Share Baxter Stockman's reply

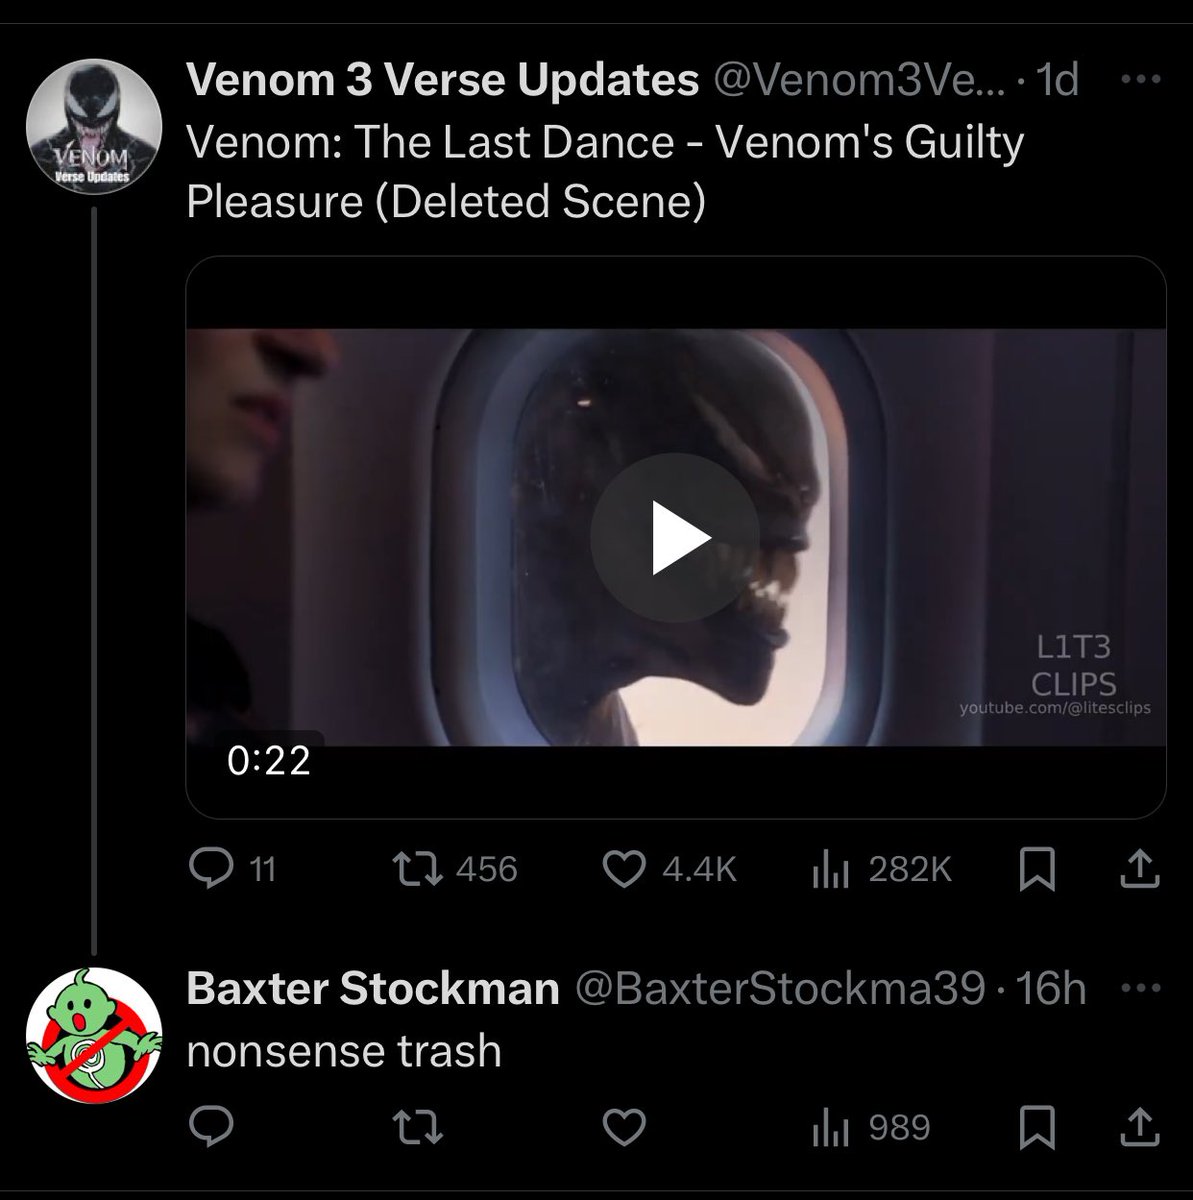(x=1137, y=1128)
